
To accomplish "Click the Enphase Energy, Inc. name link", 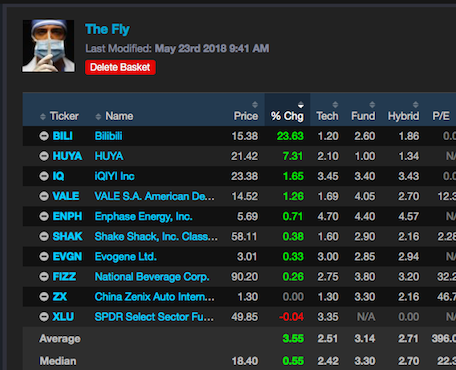I will point(144,216).
